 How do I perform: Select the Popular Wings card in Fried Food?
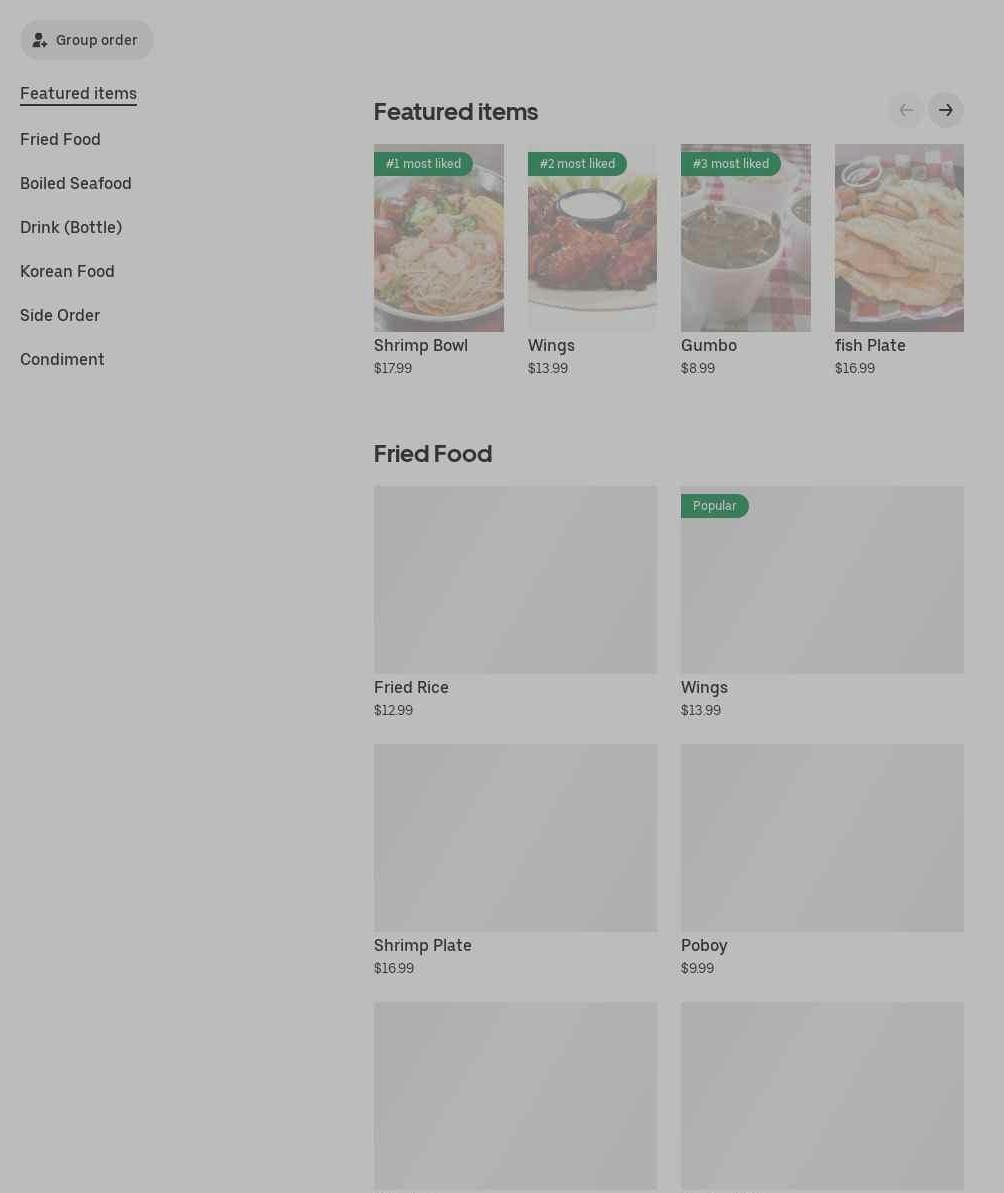(822, 602)
